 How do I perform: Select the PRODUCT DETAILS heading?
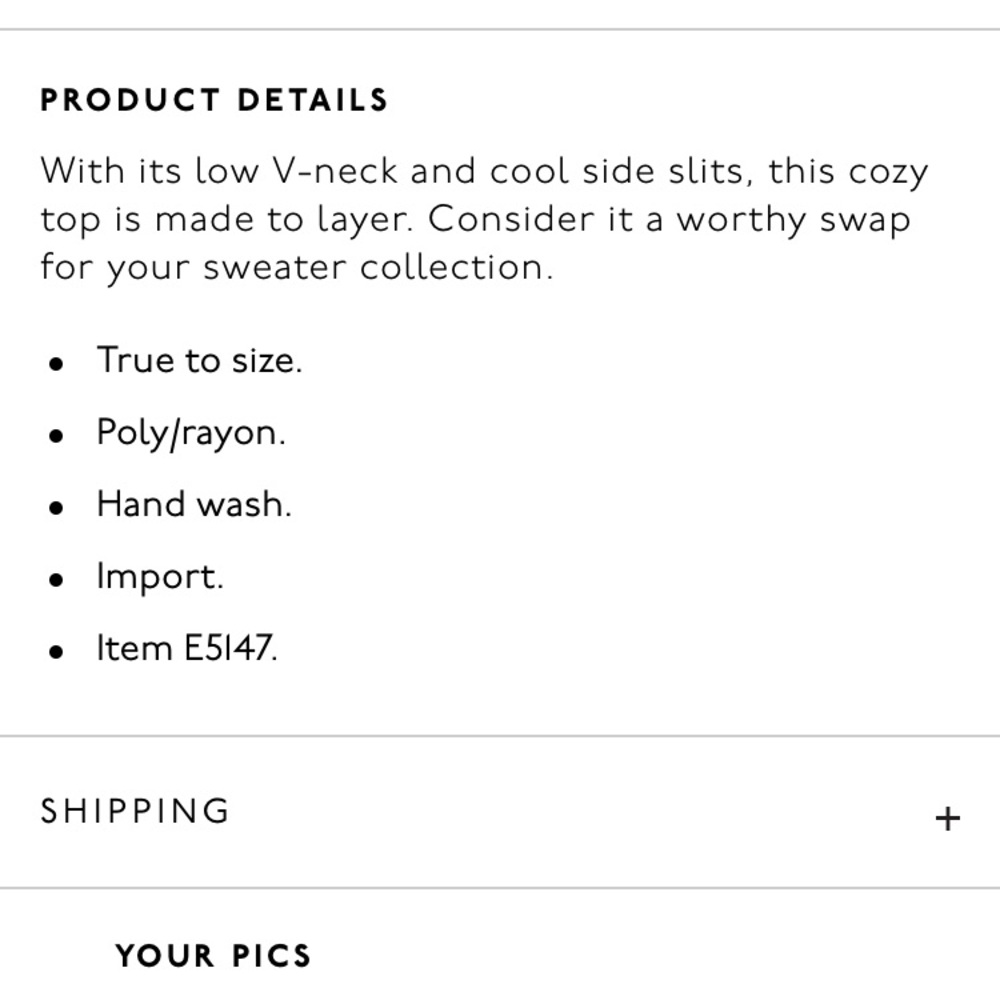click(x=213, y=99)
